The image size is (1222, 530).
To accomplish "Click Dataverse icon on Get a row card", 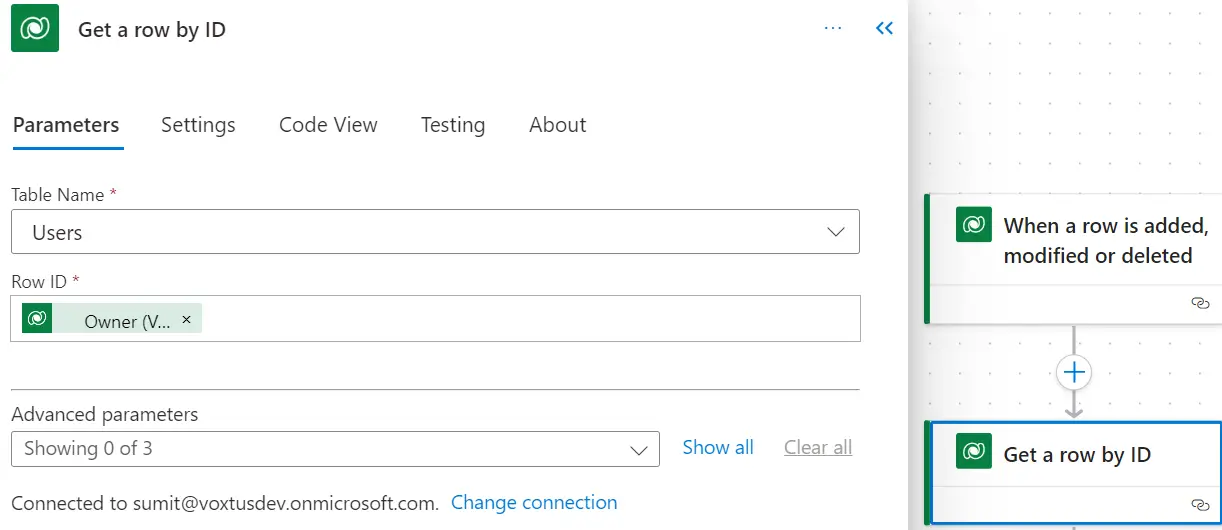I will click(x=974, y=451).
